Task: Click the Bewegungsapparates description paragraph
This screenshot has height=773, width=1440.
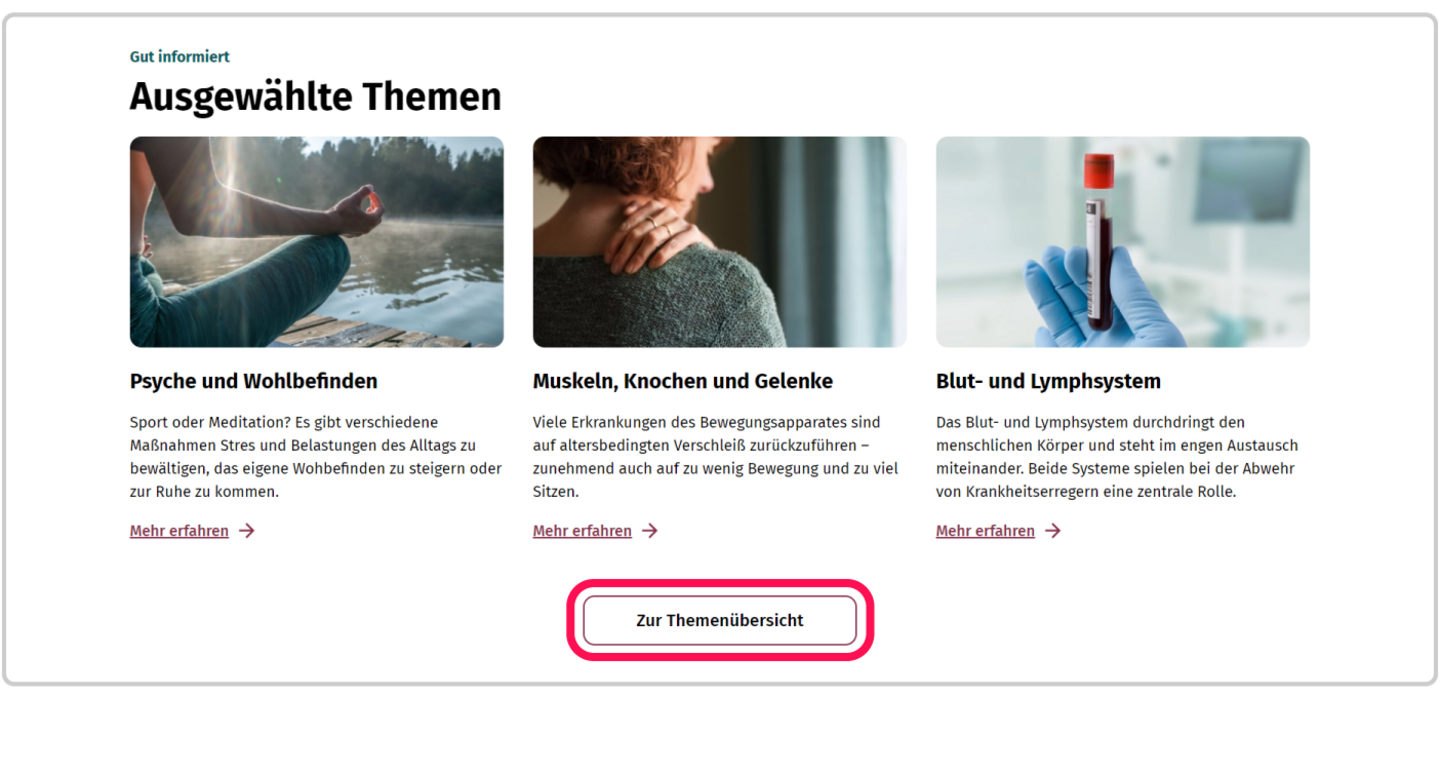Action: click(x=716, y=457)
